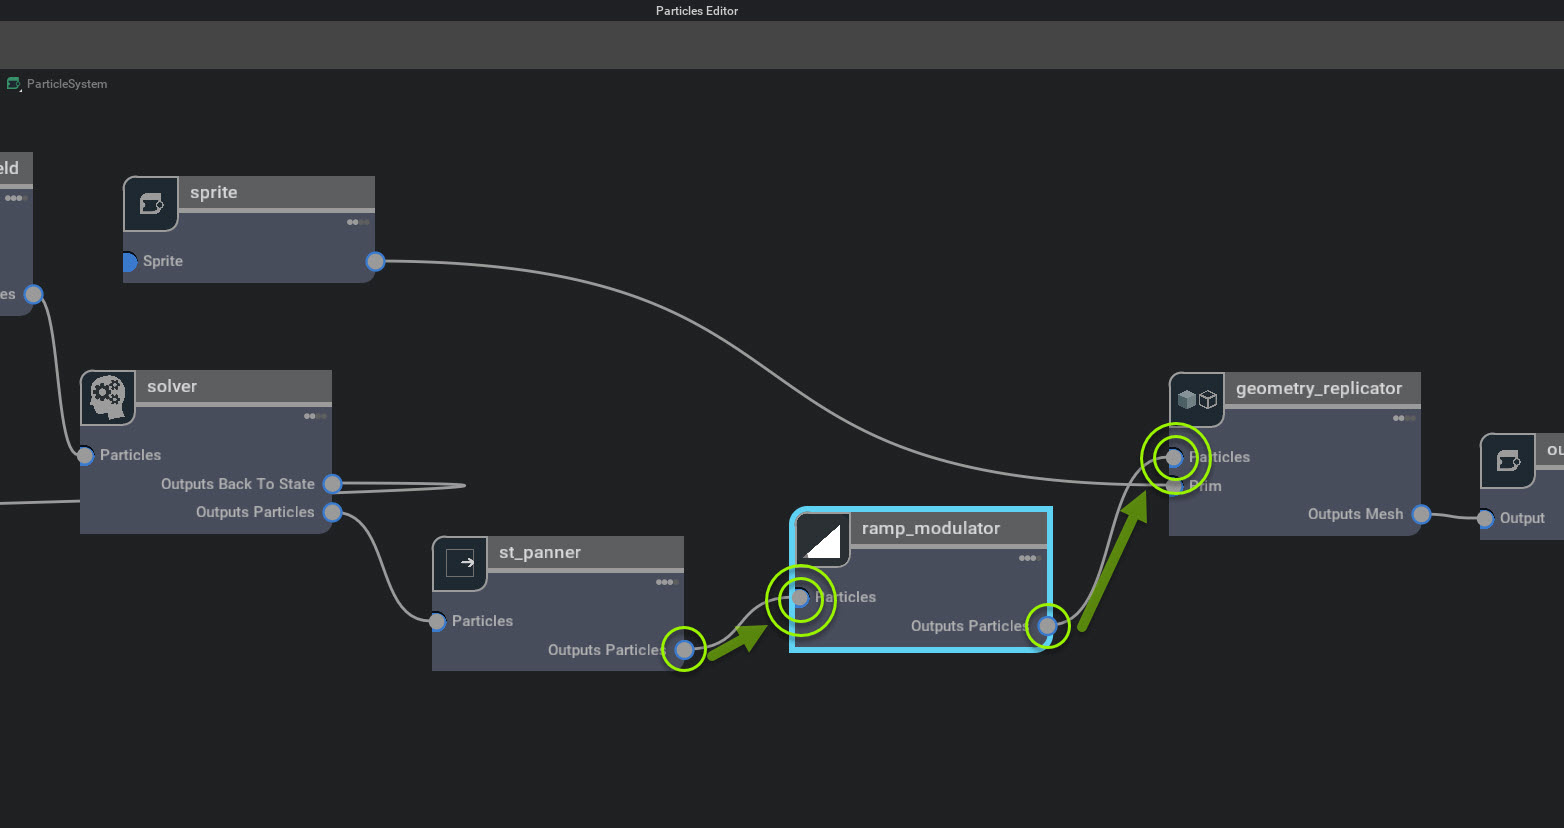
Task: Click the output port on the cut-off left node
Action: click(x=33, y=294)
